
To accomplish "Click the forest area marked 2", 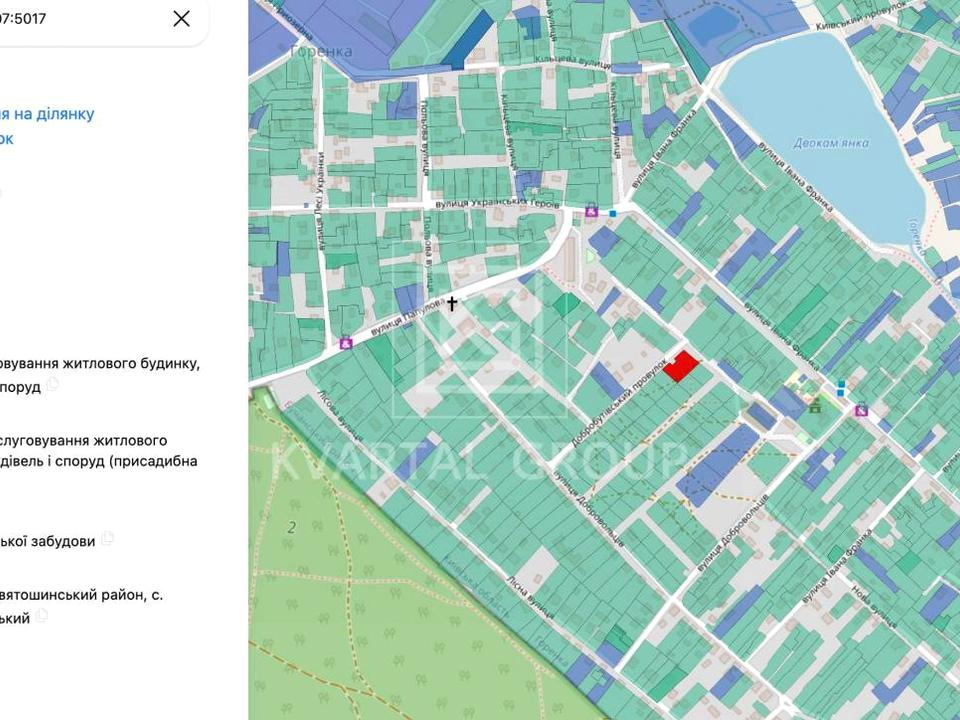I will 292,527.
